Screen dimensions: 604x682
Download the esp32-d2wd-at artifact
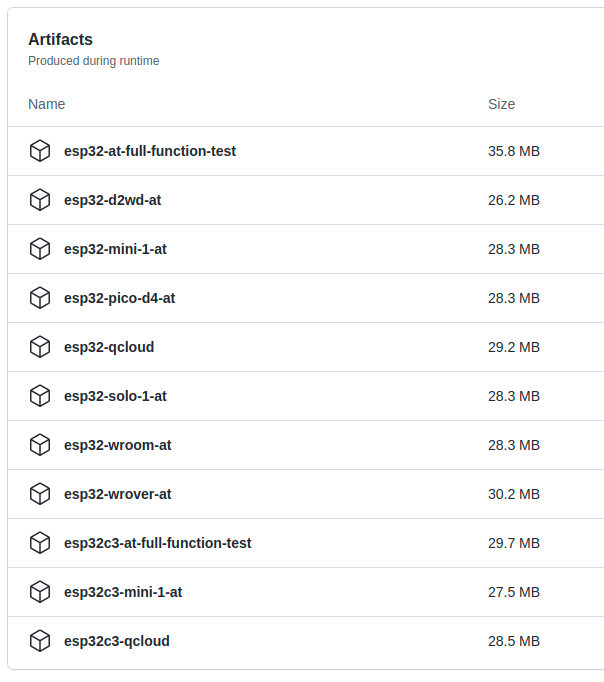click(x=112, y=200)
